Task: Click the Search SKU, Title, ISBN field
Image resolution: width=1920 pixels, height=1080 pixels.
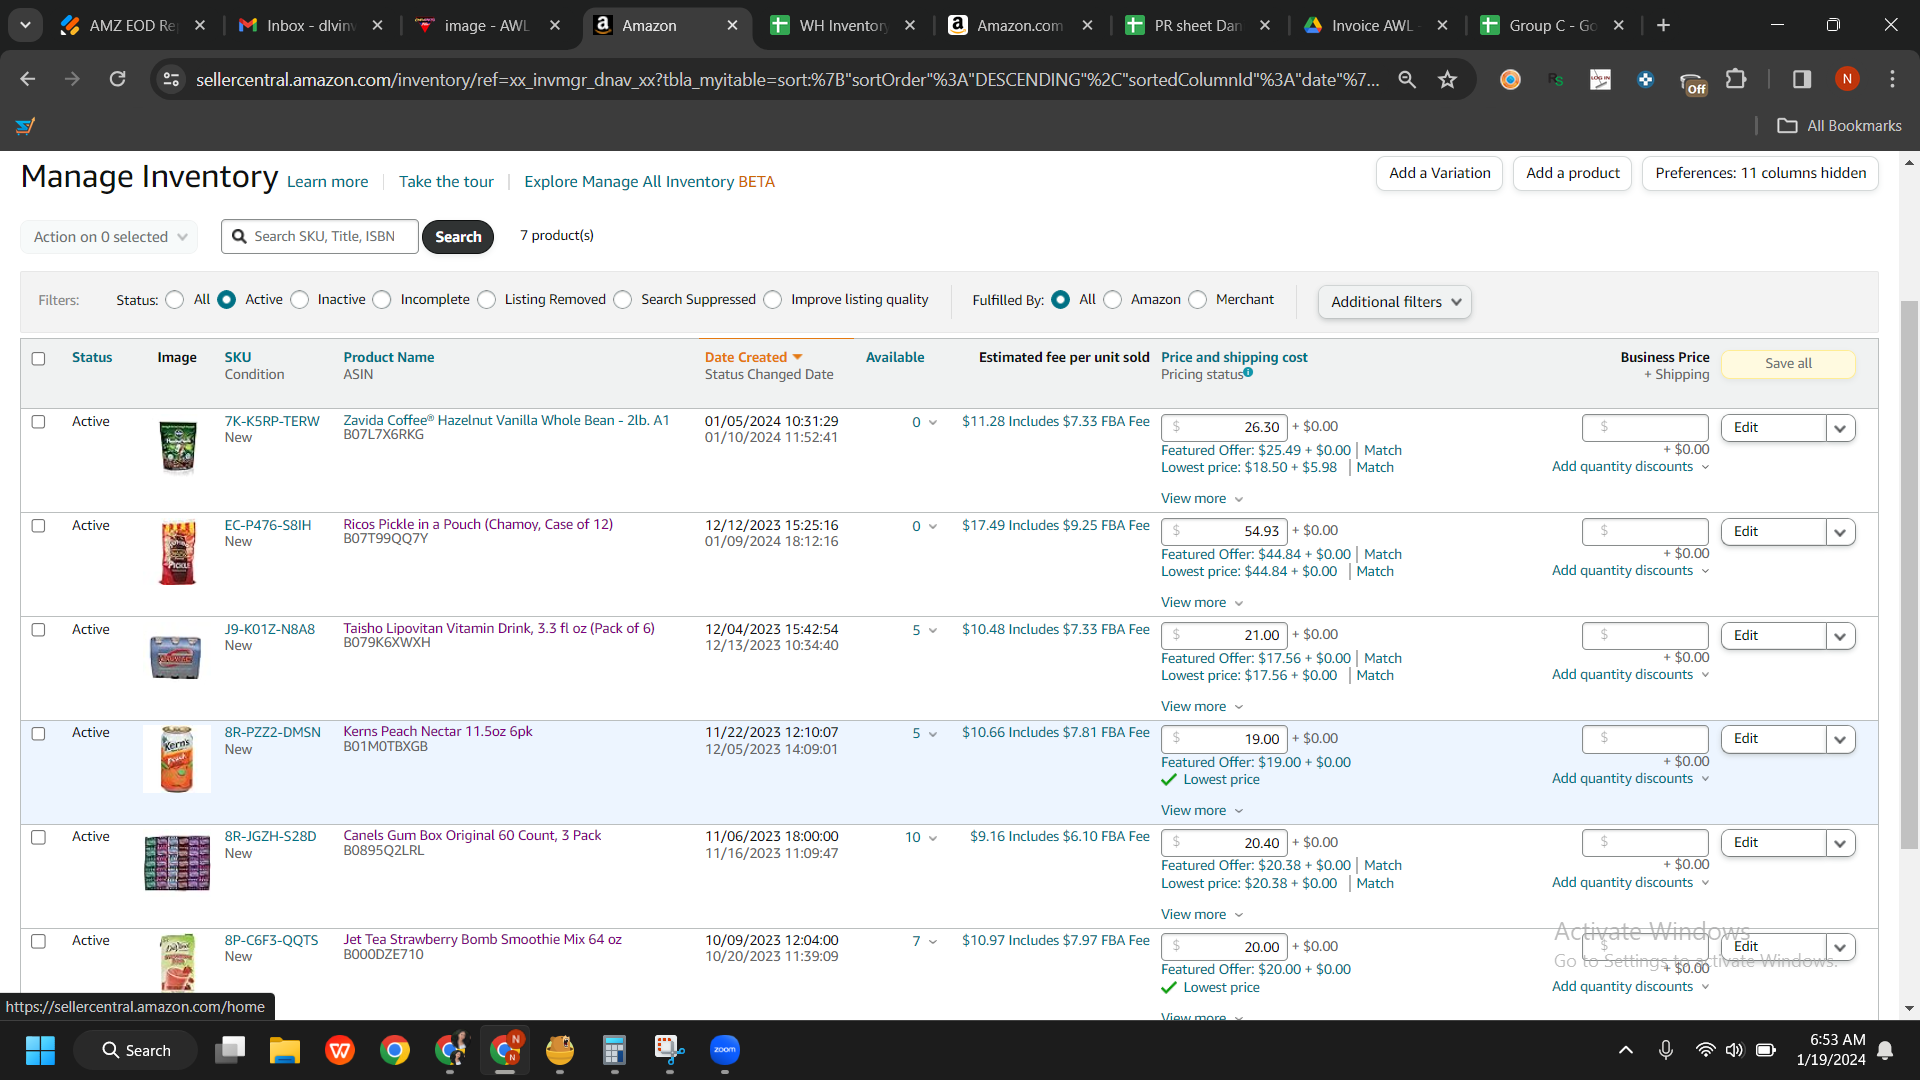Action: (320, 237)
